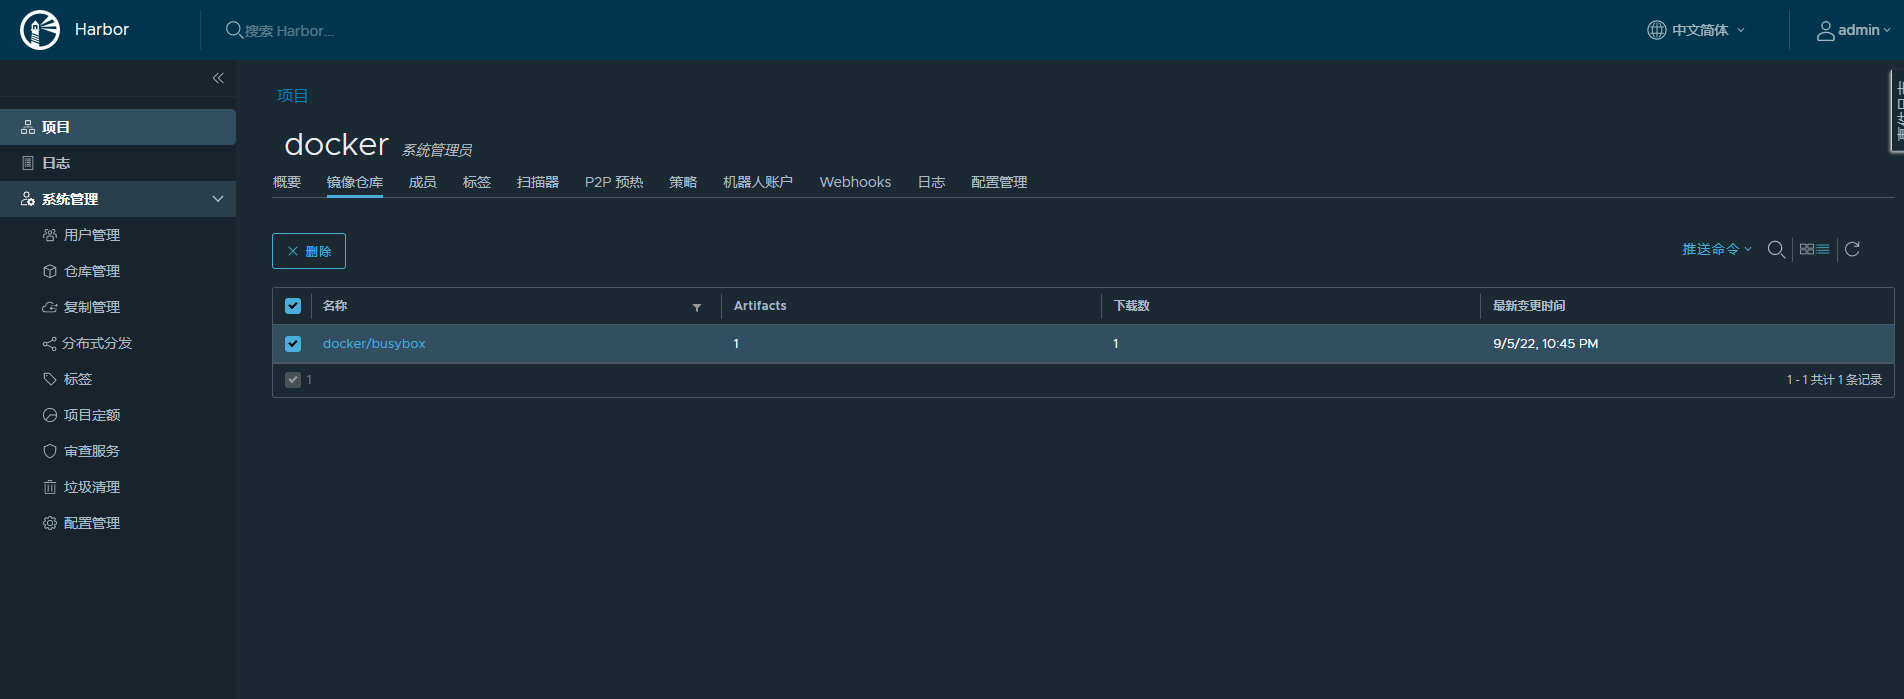Uncheck the select-all header checkbox
1904x699 pixels.
(293, 306)
